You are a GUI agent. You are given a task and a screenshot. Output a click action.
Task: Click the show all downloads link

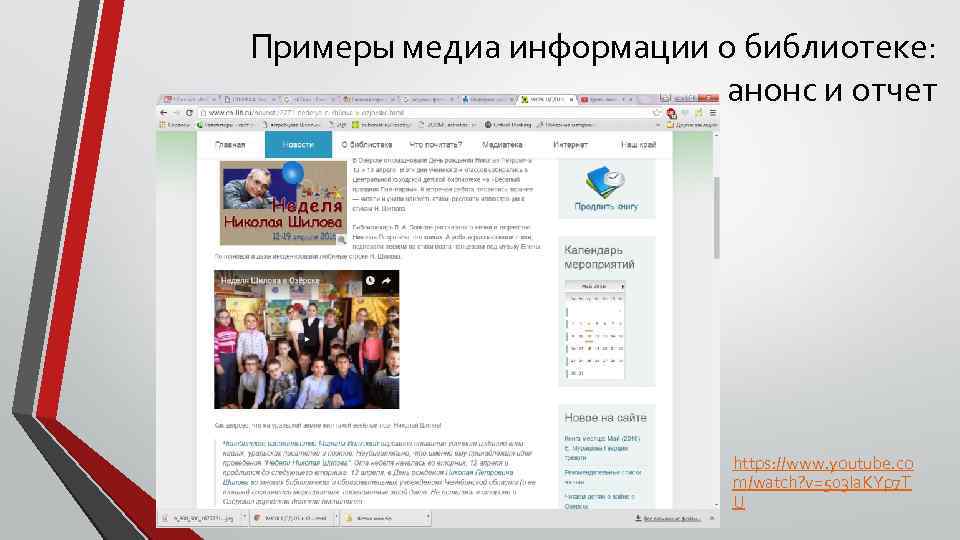tap(669, 519)
